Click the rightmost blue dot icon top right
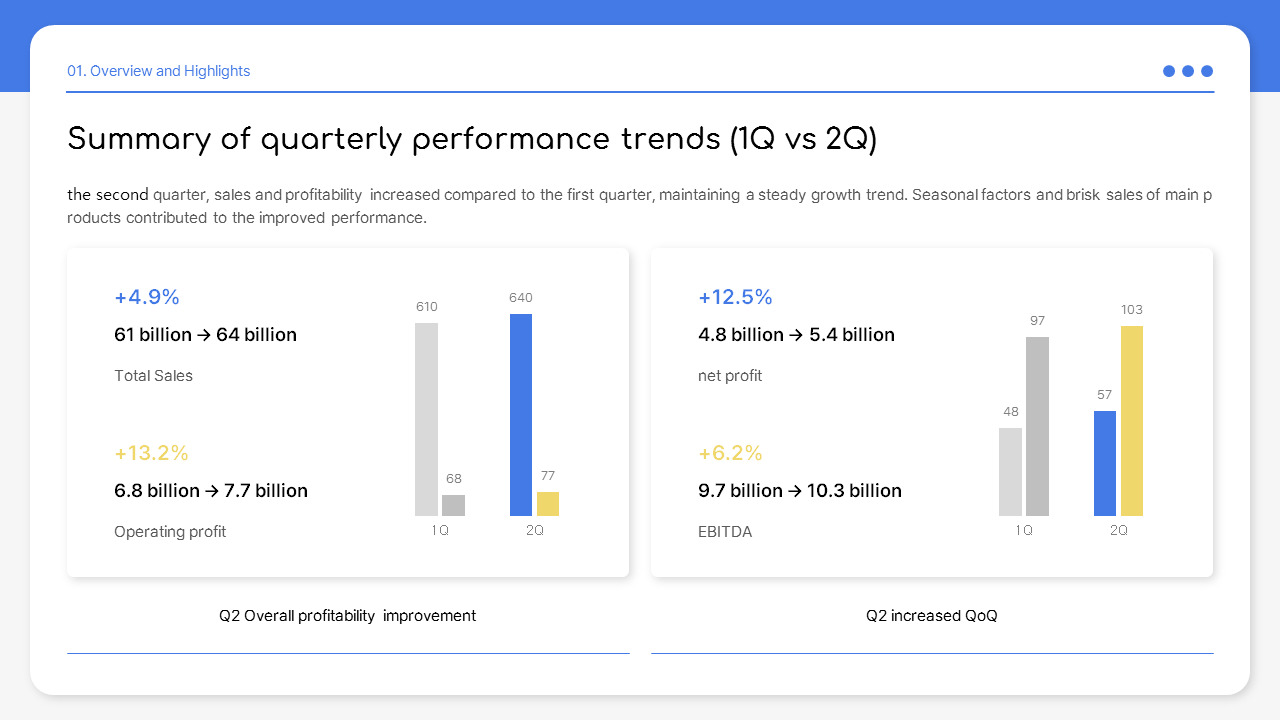Viewport: 1280px width, 720px height. pyautogui.click(x=1207, y=71)
